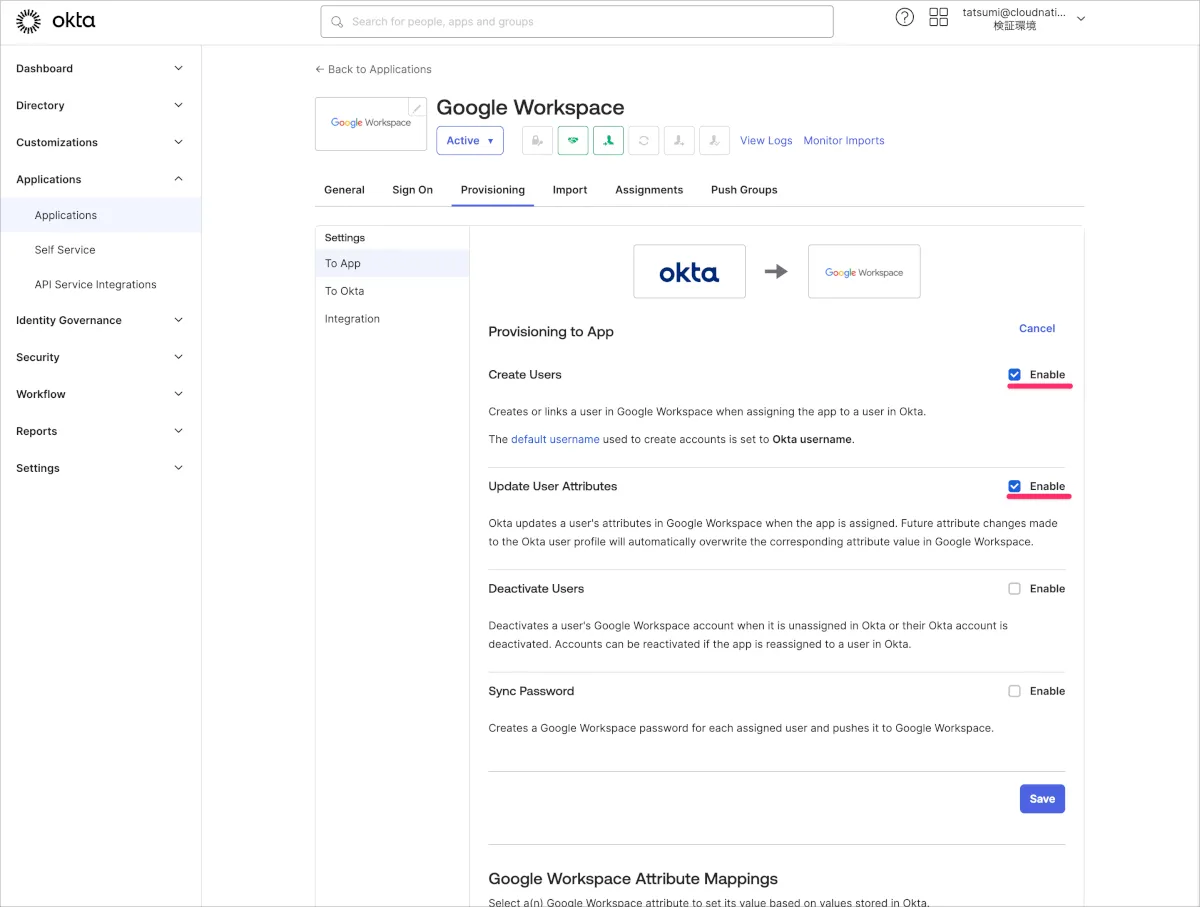Uncheck Create Users Enable checkbox
This screenshot has height=907, width=1200.
click(x=1014, y=375)
